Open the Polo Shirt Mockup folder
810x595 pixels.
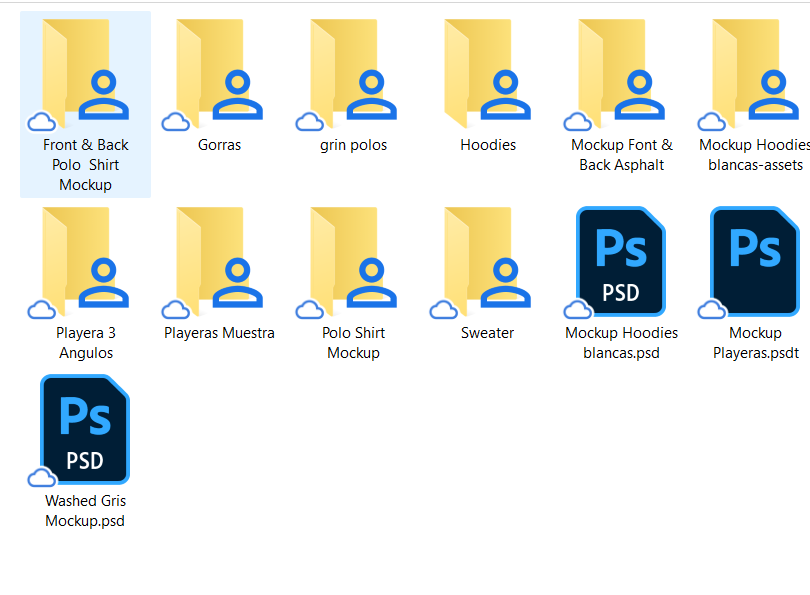coord(354,258)
